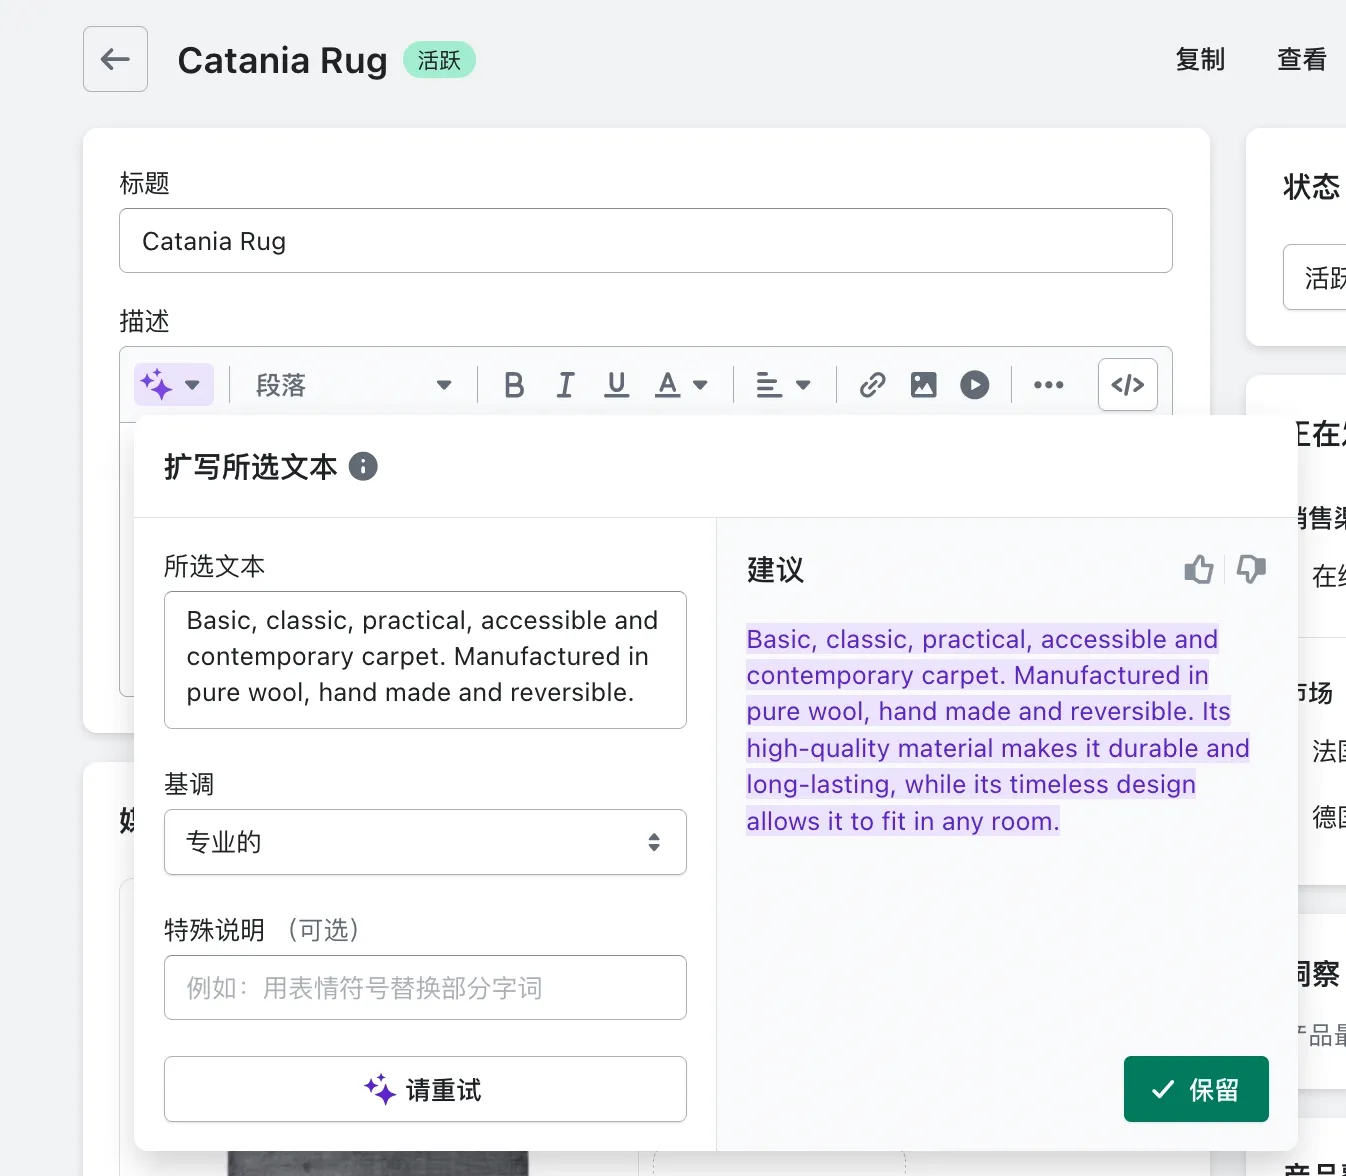This screenshot has height=1176, width=1346.
Task: Insert an image into the description
Action: pyautogui.click(x=922, y=384)
